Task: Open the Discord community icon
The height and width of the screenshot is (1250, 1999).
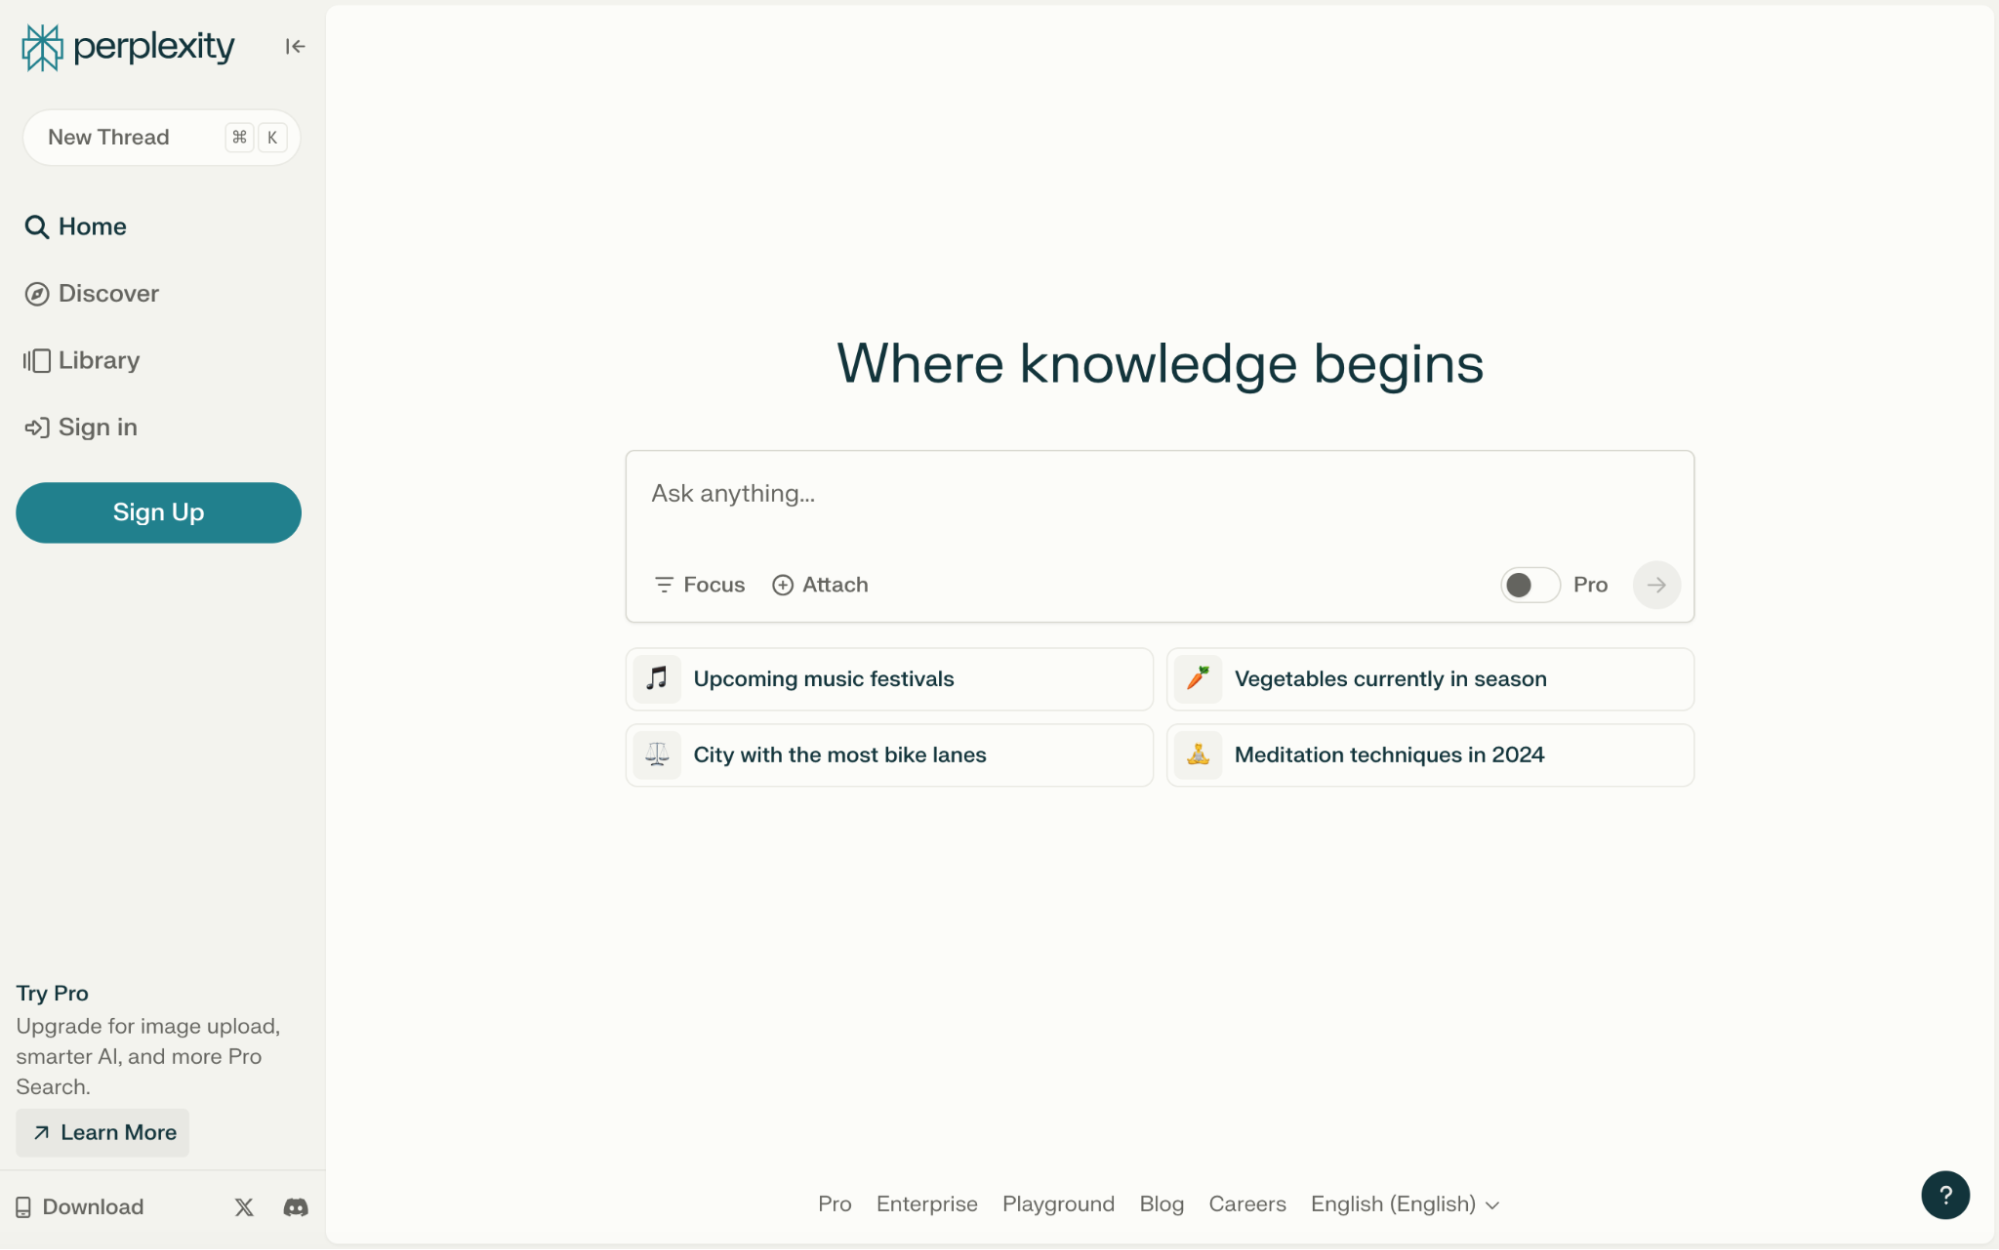Action: coord(296,1207)
